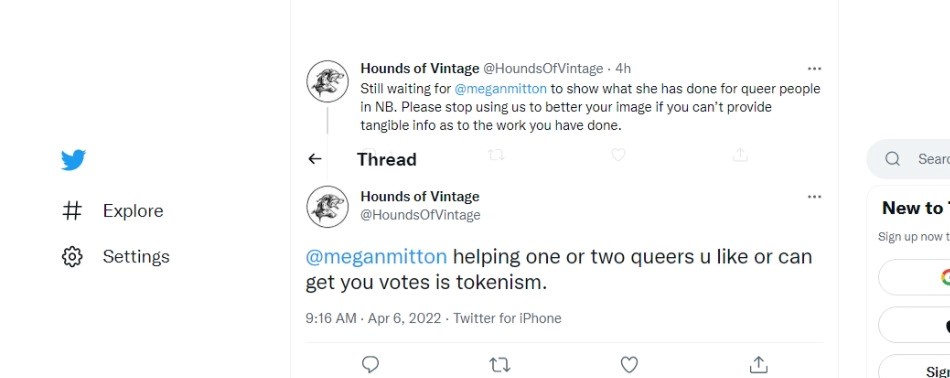Image resolution: width=950 pixels, height=378 pixels.
Task: Open @meganmitton mention in the main tweet
Action: point(376,257)
